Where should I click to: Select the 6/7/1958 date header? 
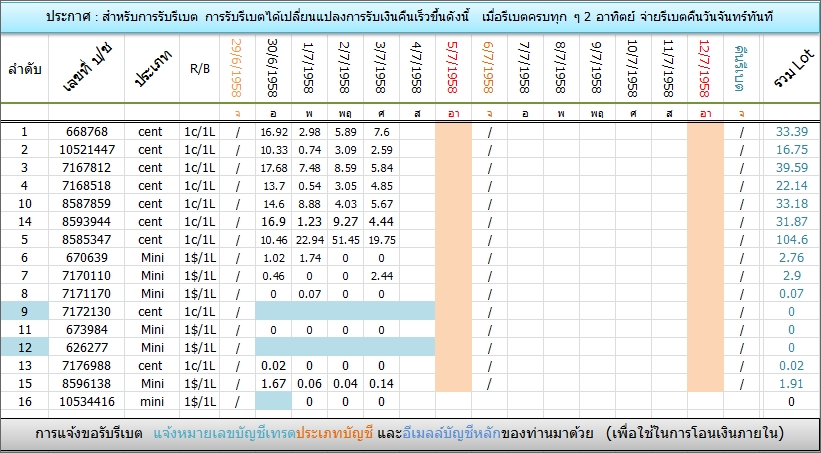click(490, 69)
